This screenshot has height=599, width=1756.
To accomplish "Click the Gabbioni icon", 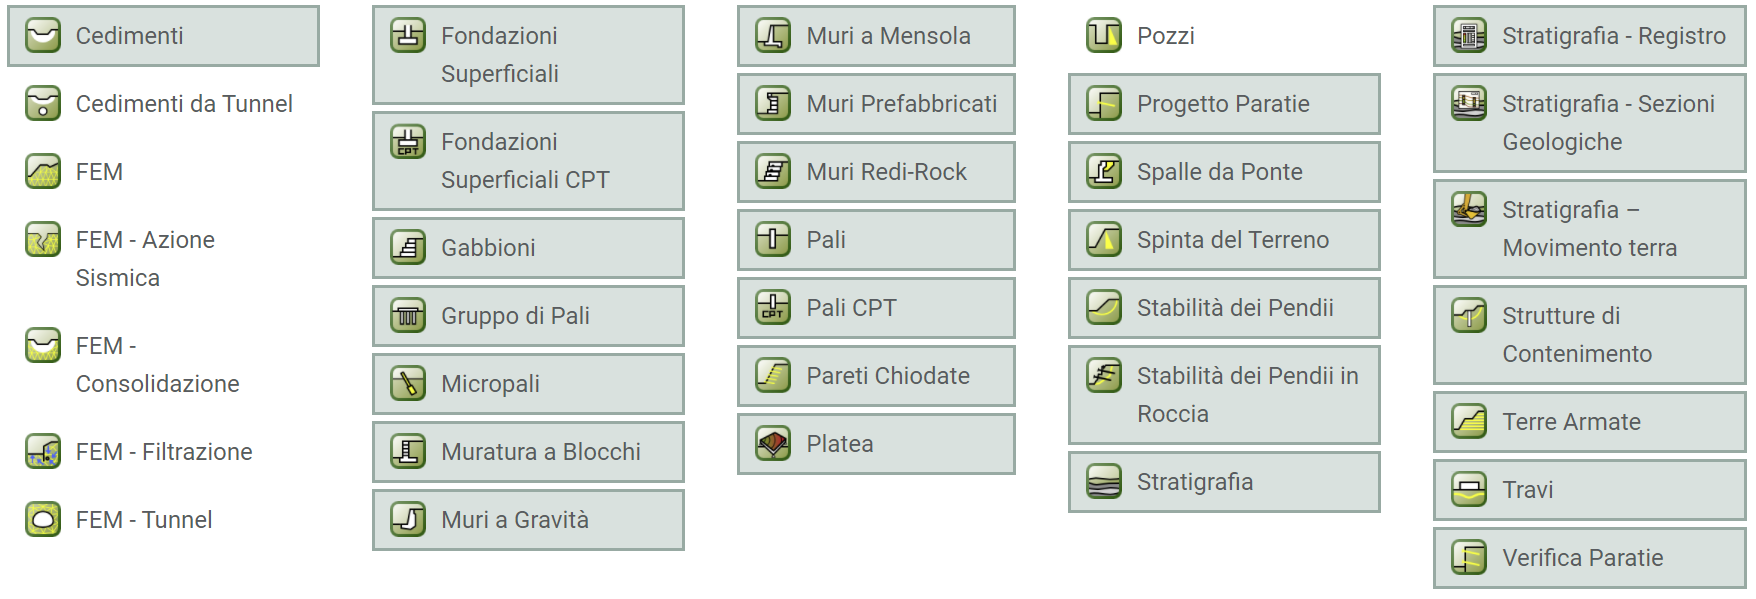I will pos(408,248).
